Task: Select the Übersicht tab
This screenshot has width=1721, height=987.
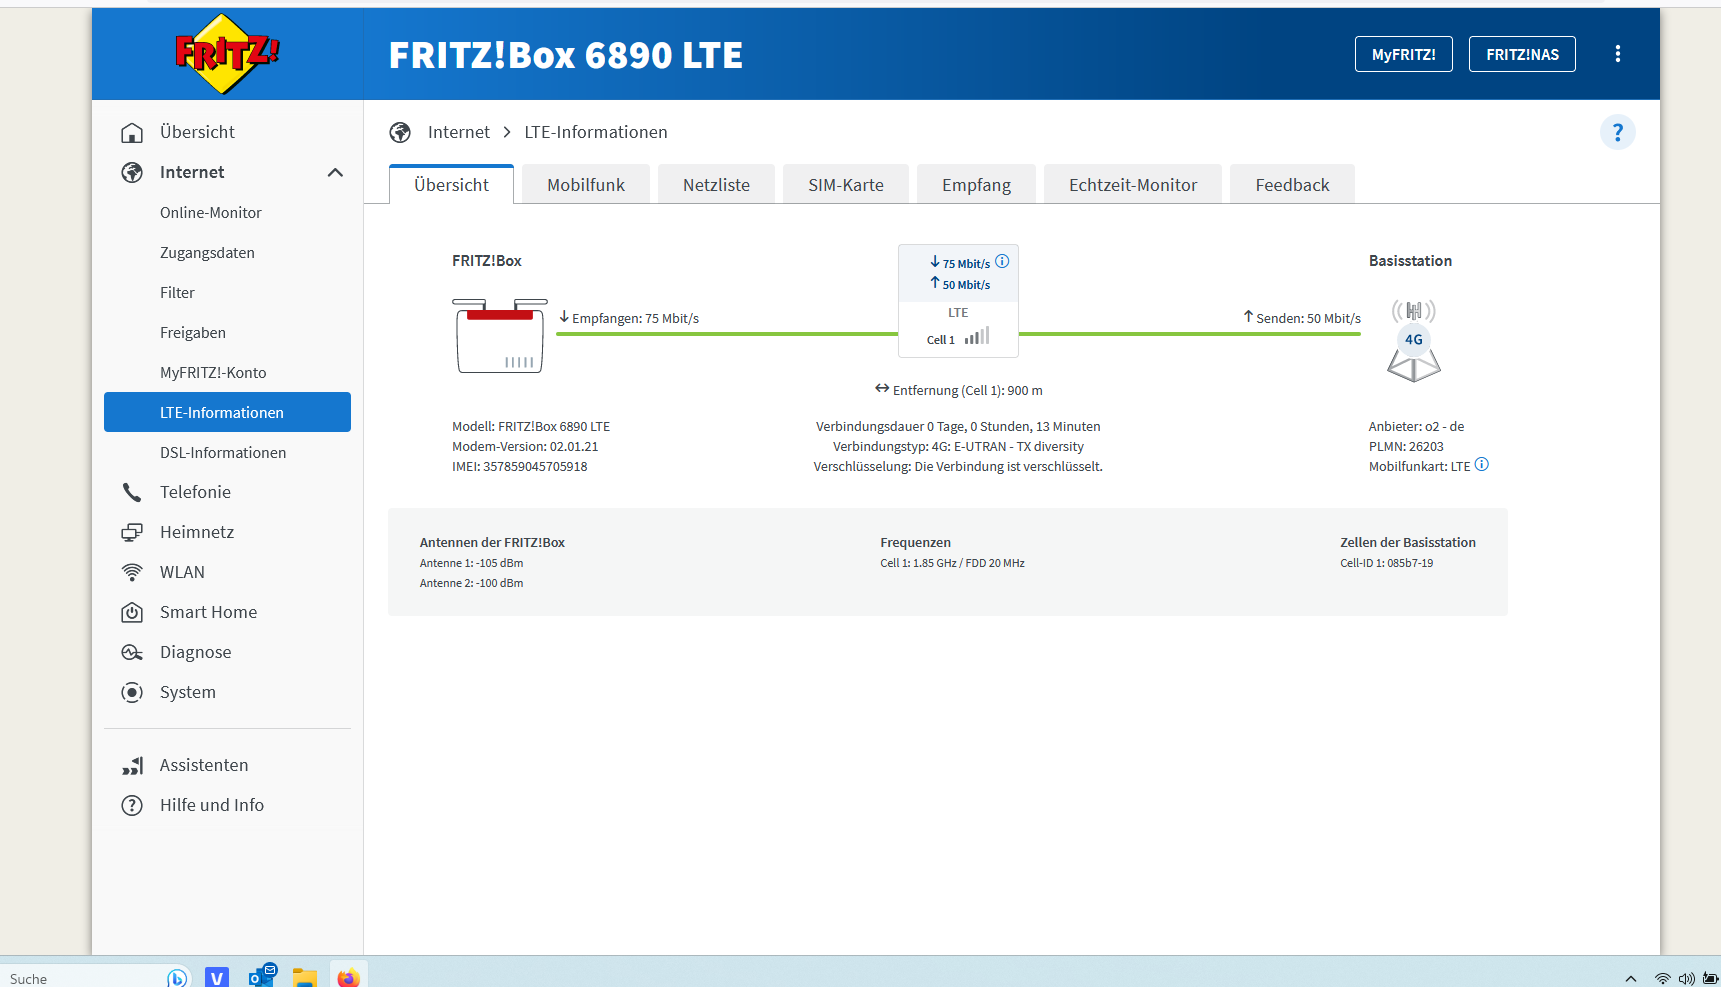Action: 451,184
